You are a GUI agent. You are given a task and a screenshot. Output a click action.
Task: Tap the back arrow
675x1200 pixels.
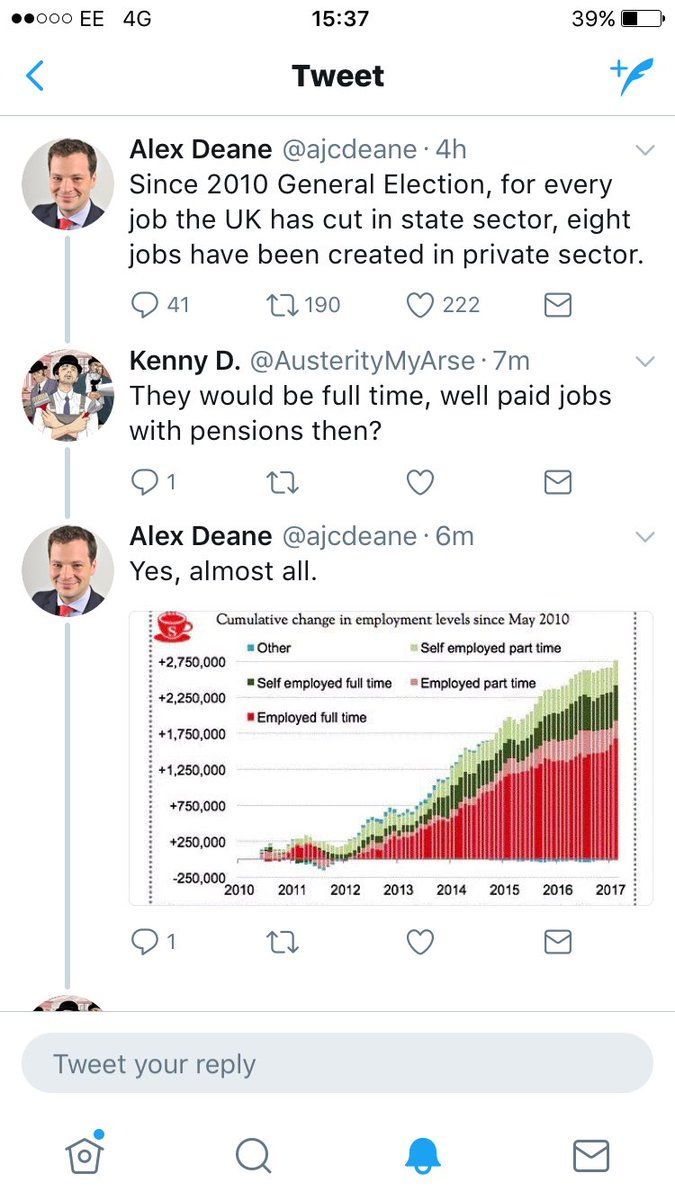point(35,76)
